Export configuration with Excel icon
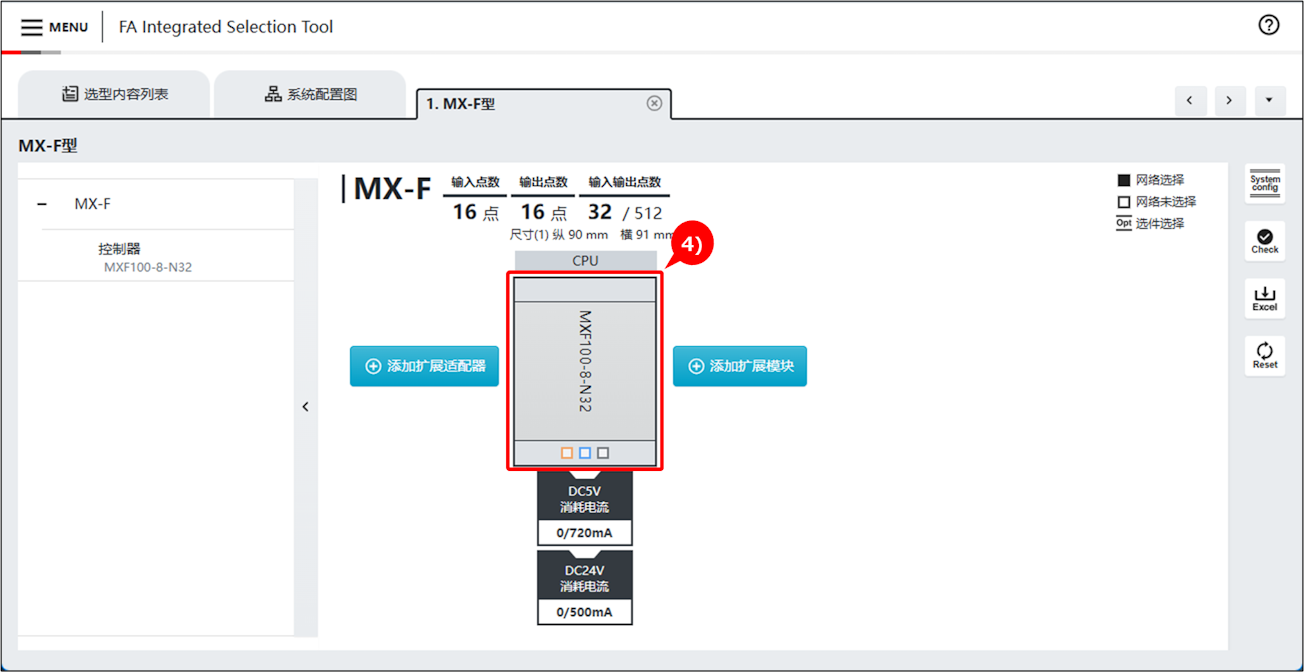Image resolution: width=1304 pixels, height=672 pixels. tap(1264, 298)
